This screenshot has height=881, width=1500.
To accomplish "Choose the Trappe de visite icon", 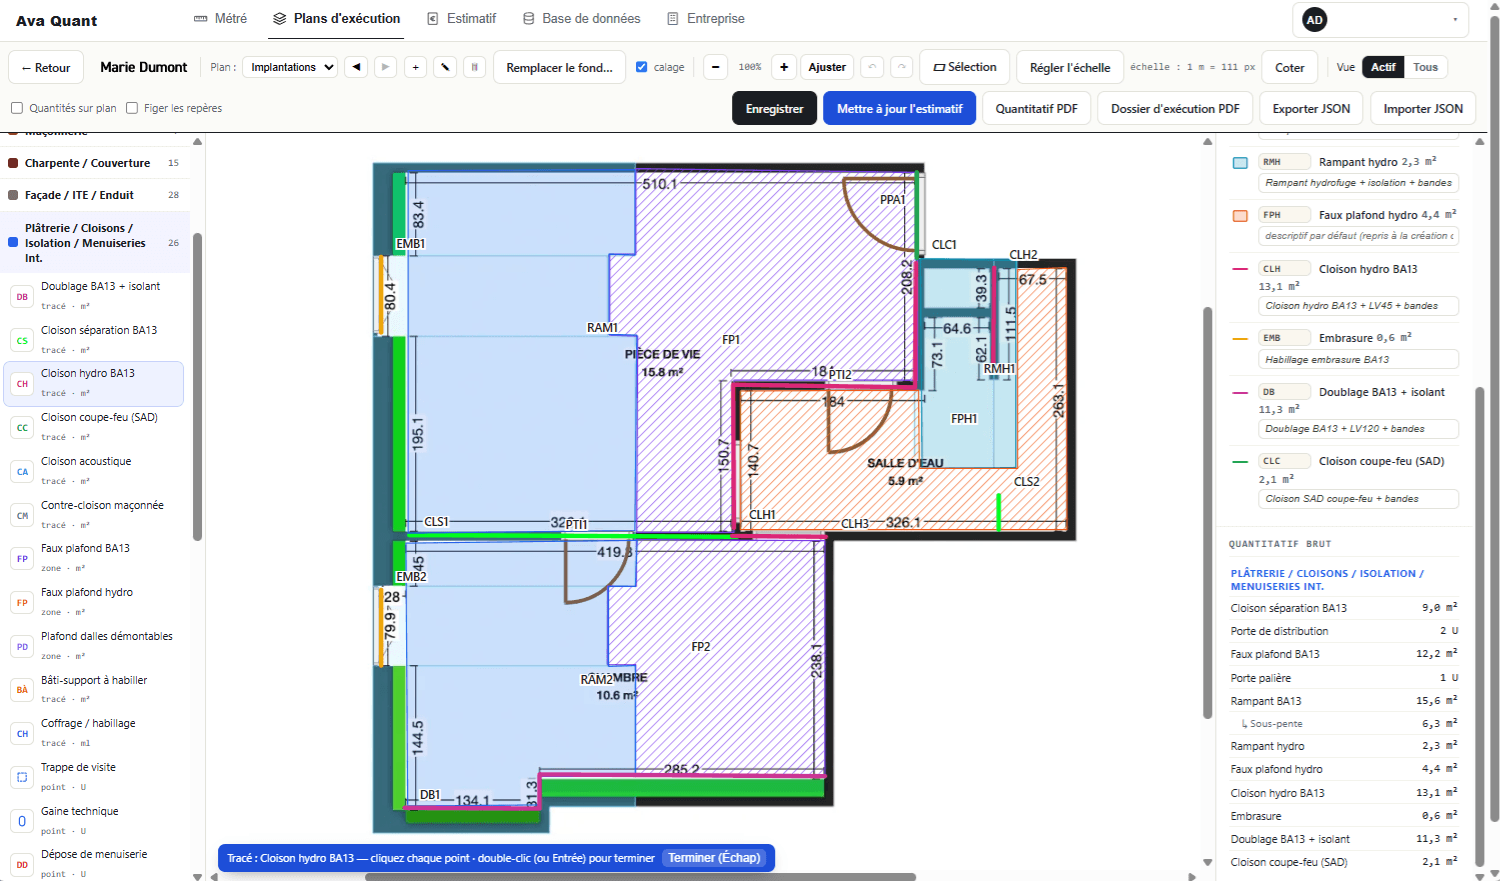I will click(22, 777).
